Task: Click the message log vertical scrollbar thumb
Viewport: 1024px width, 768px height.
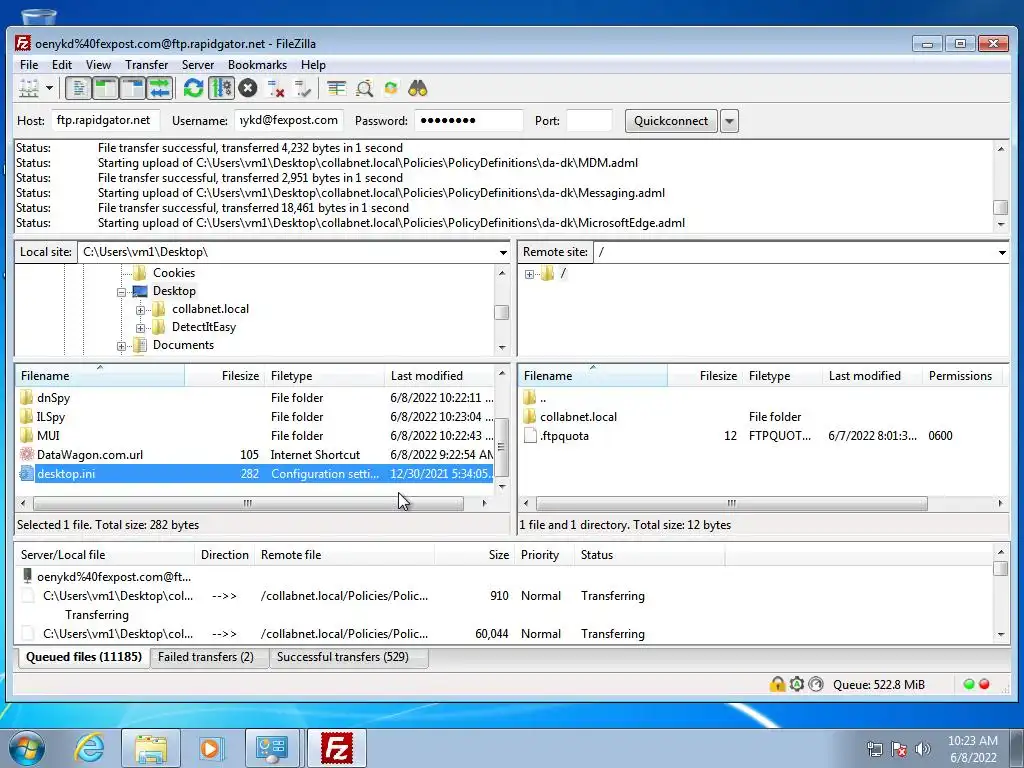Action: pos(1000,207)
